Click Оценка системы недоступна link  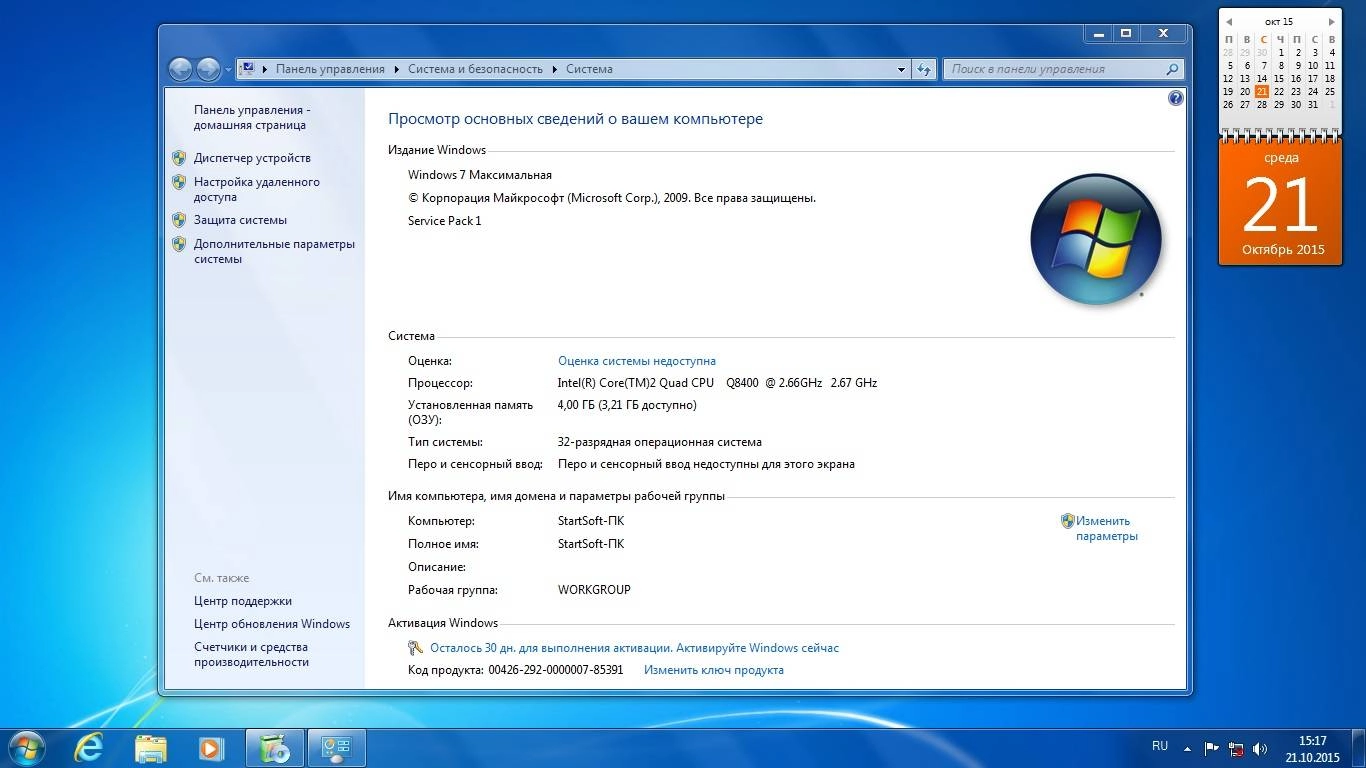coord(637,361)
